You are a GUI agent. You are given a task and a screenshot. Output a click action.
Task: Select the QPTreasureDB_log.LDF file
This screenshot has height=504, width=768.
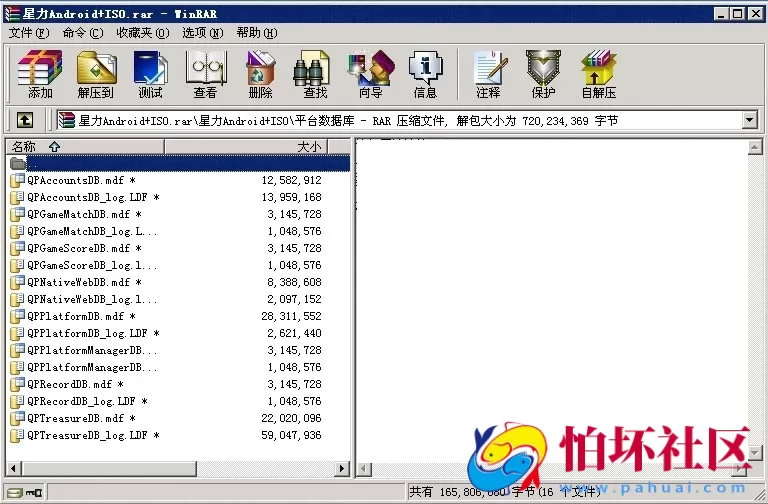point(92,436)
